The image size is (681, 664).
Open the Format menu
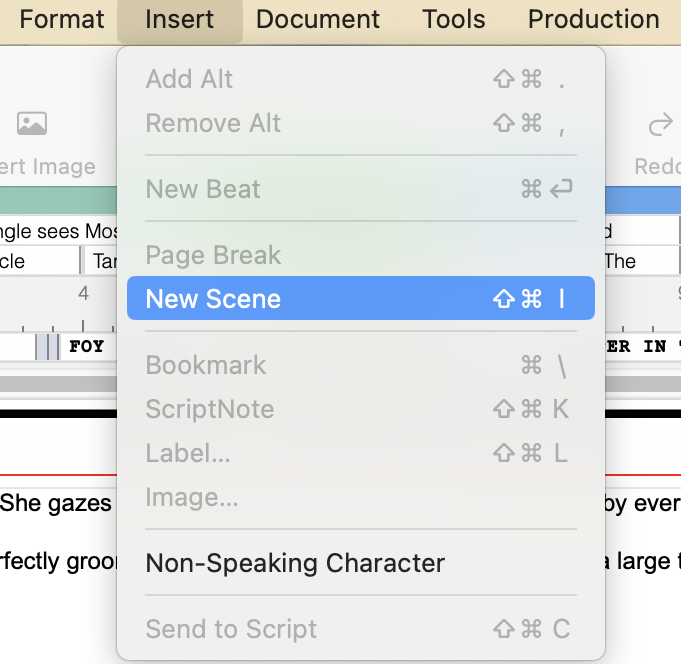(x=61, y=19)
